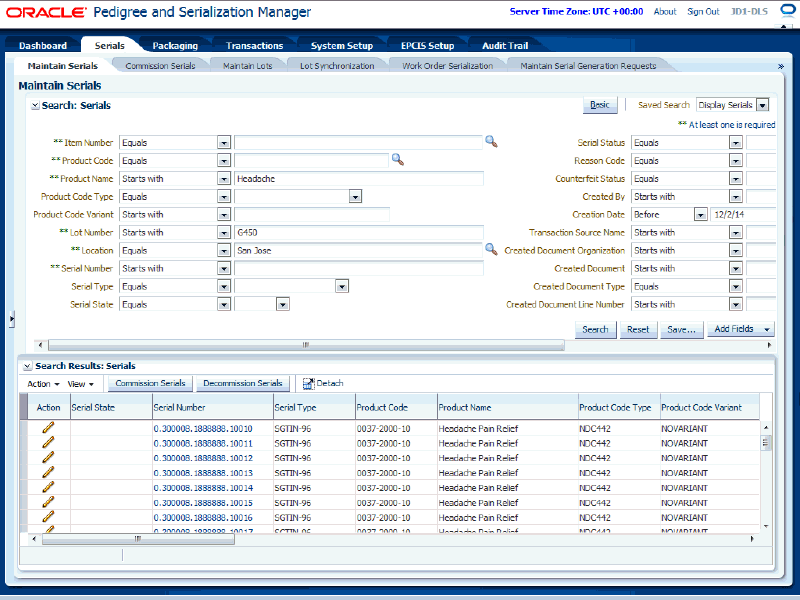
Task: Open Product Code Type value dropdown
Action: click(x=356, y=196)
